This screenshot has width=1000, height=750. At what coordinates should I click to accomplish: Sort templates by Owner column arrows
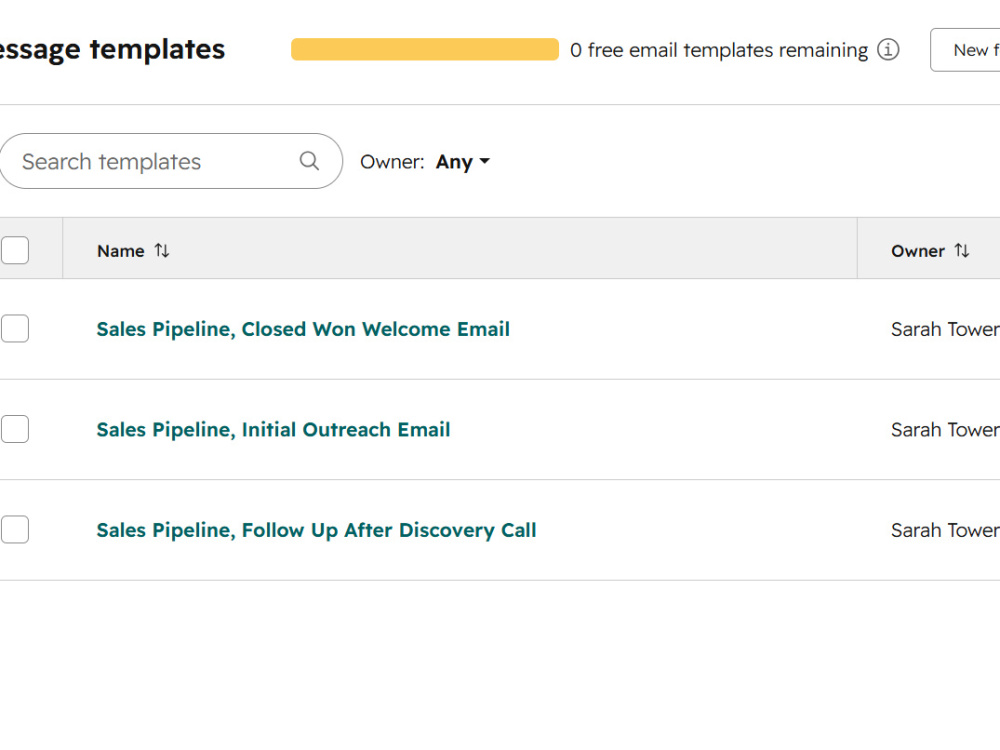[962, 251]
